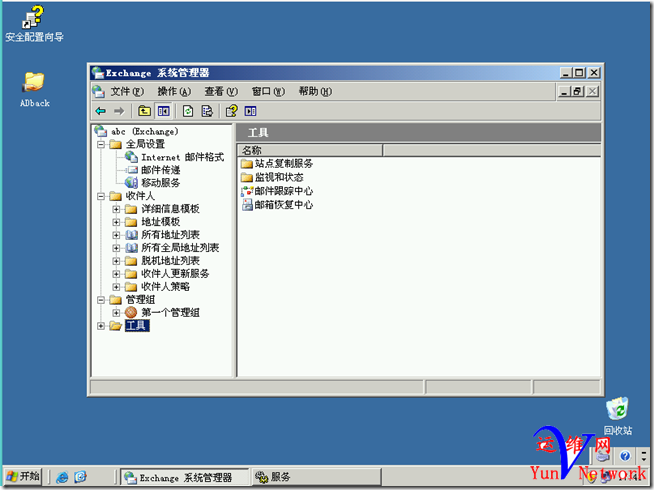Viewport: 654px width, 490px height.
Task: Open the 查看(V) menu
Action: tap(221, 92)
